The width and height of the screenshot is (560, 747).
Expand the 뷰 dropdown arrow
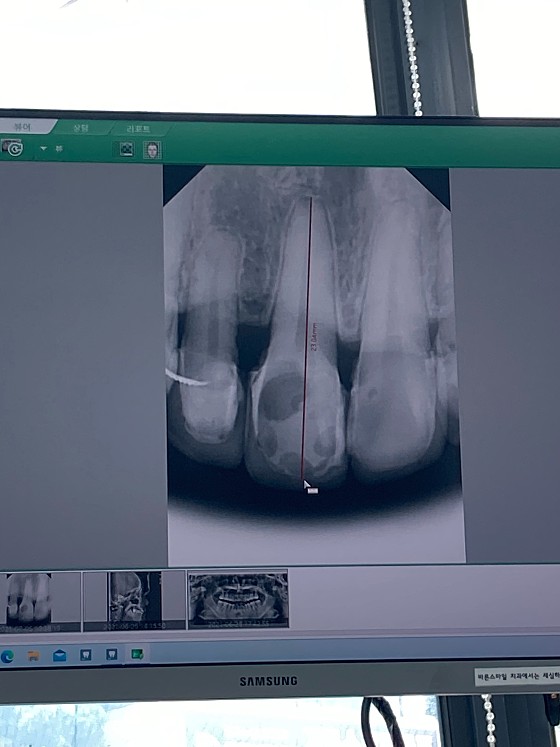tap(43, 149)
